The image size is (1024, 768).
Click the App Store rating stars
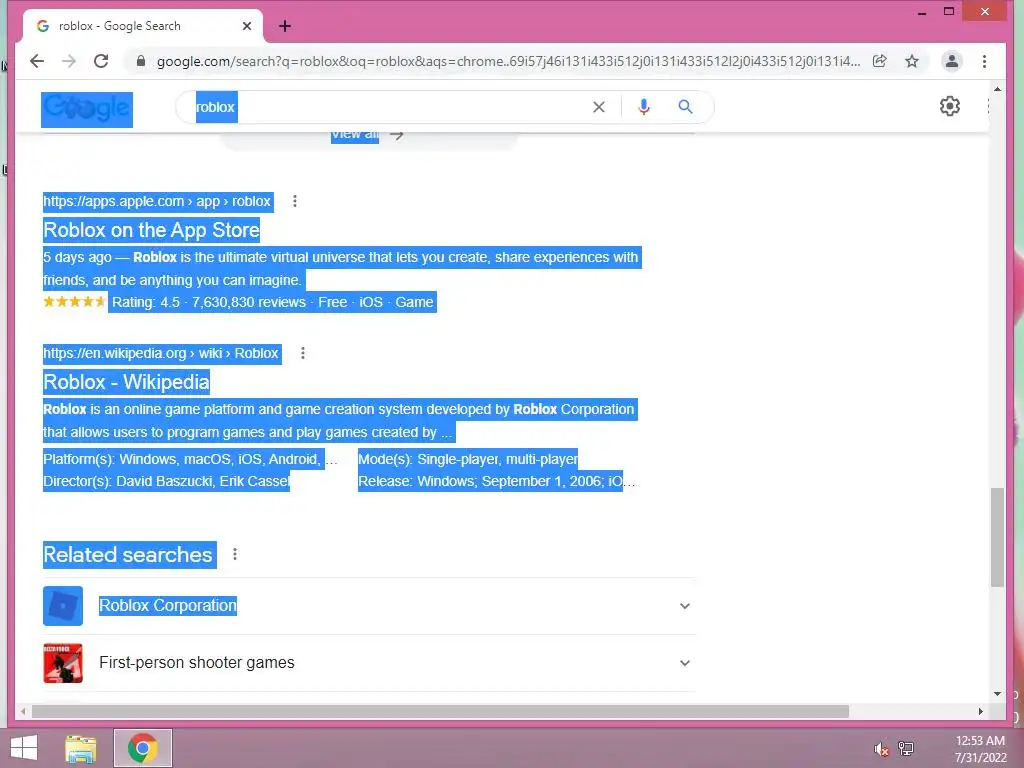pos(74,302)
